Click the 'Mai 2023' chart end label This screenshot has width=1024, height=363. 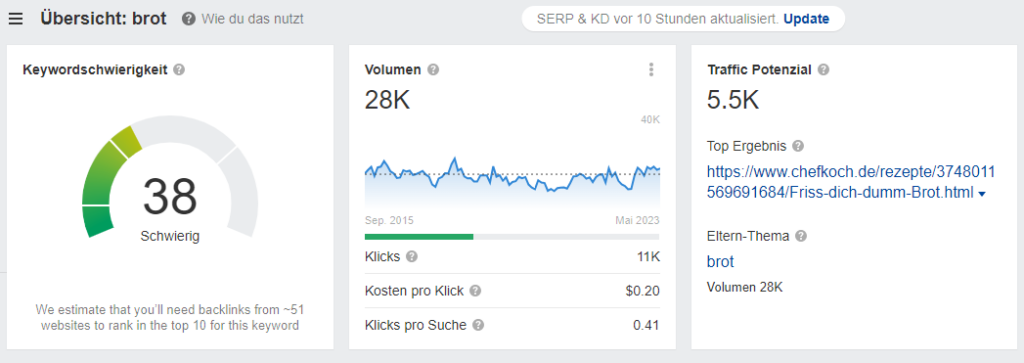(637, 220)
